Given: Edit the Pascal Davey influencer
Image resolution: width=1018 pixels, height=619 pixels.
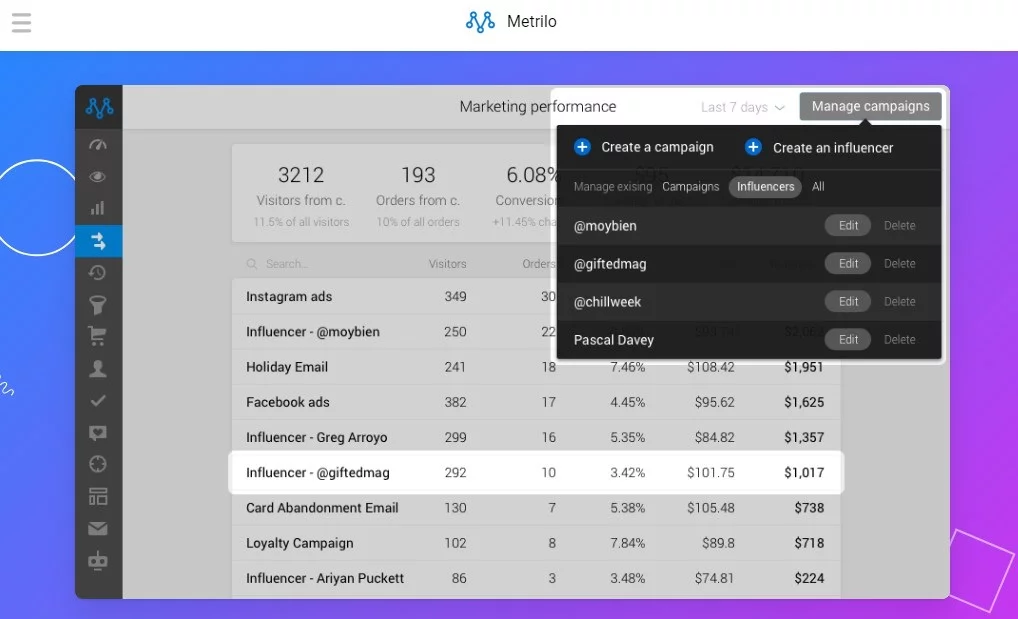Looking at the screenshot, I should 848,339.
